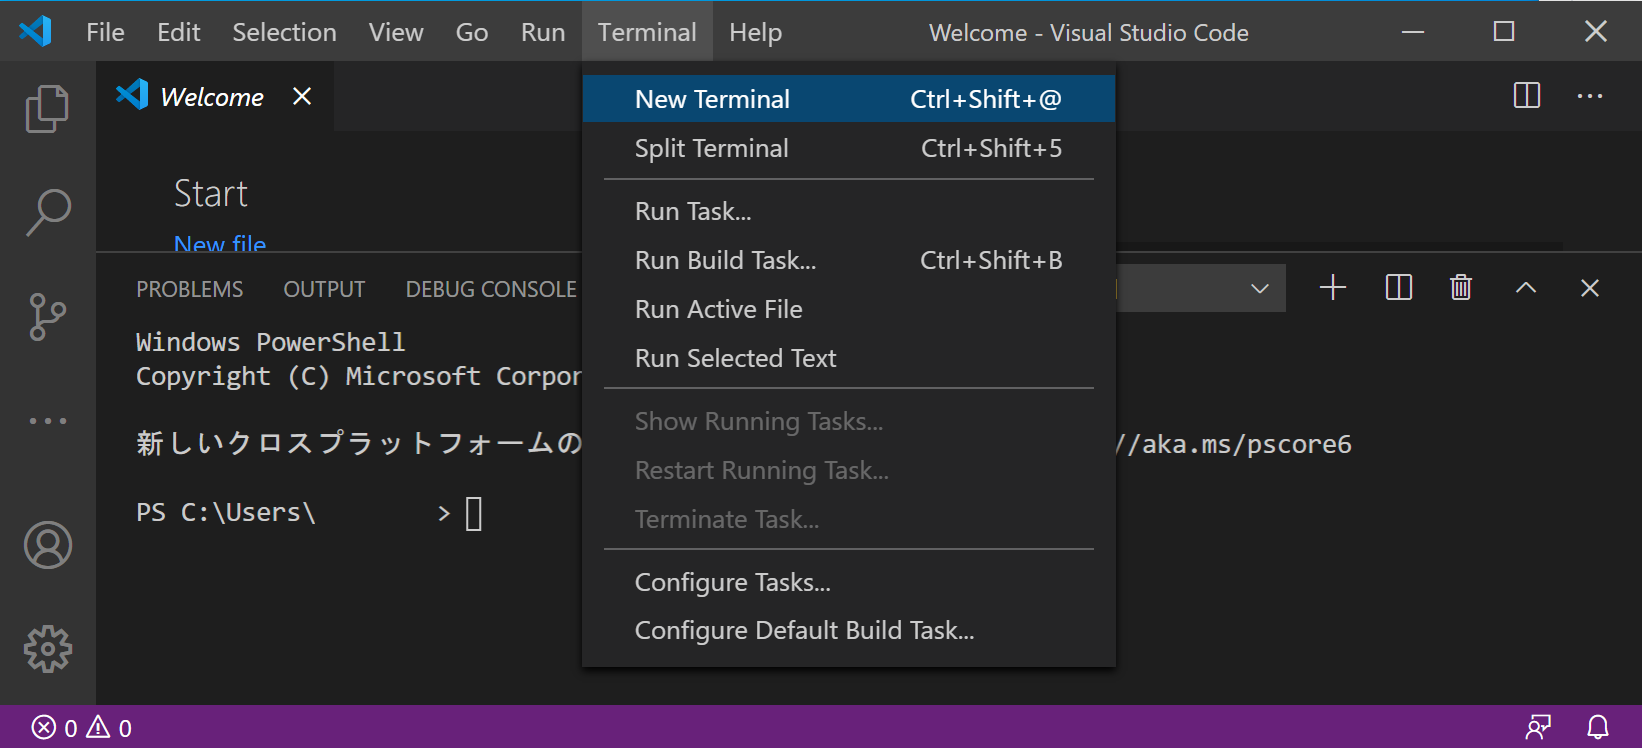The height and width of the screenshot is (748, 1642).
Task: Click the plus icon to add terminal
Action: tap(1332, 288)
